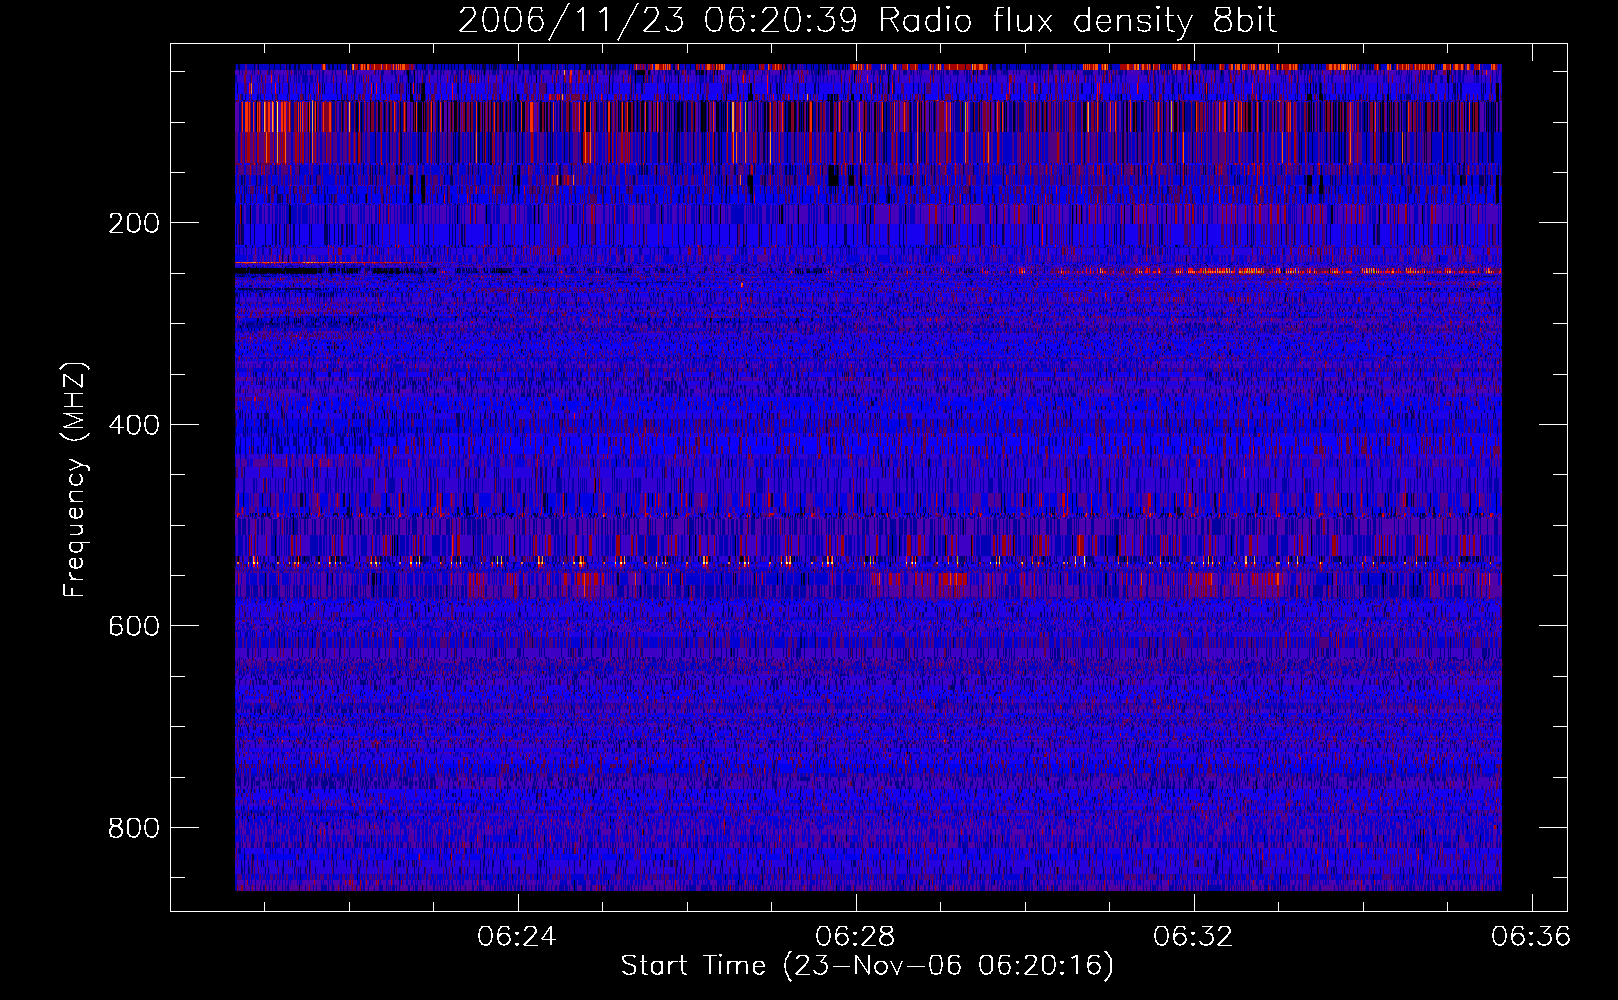Click the 06:36 time tick label
Image resolution: width=1618 pixels, height=1000 pixels.
click(x=1531, y=937)
